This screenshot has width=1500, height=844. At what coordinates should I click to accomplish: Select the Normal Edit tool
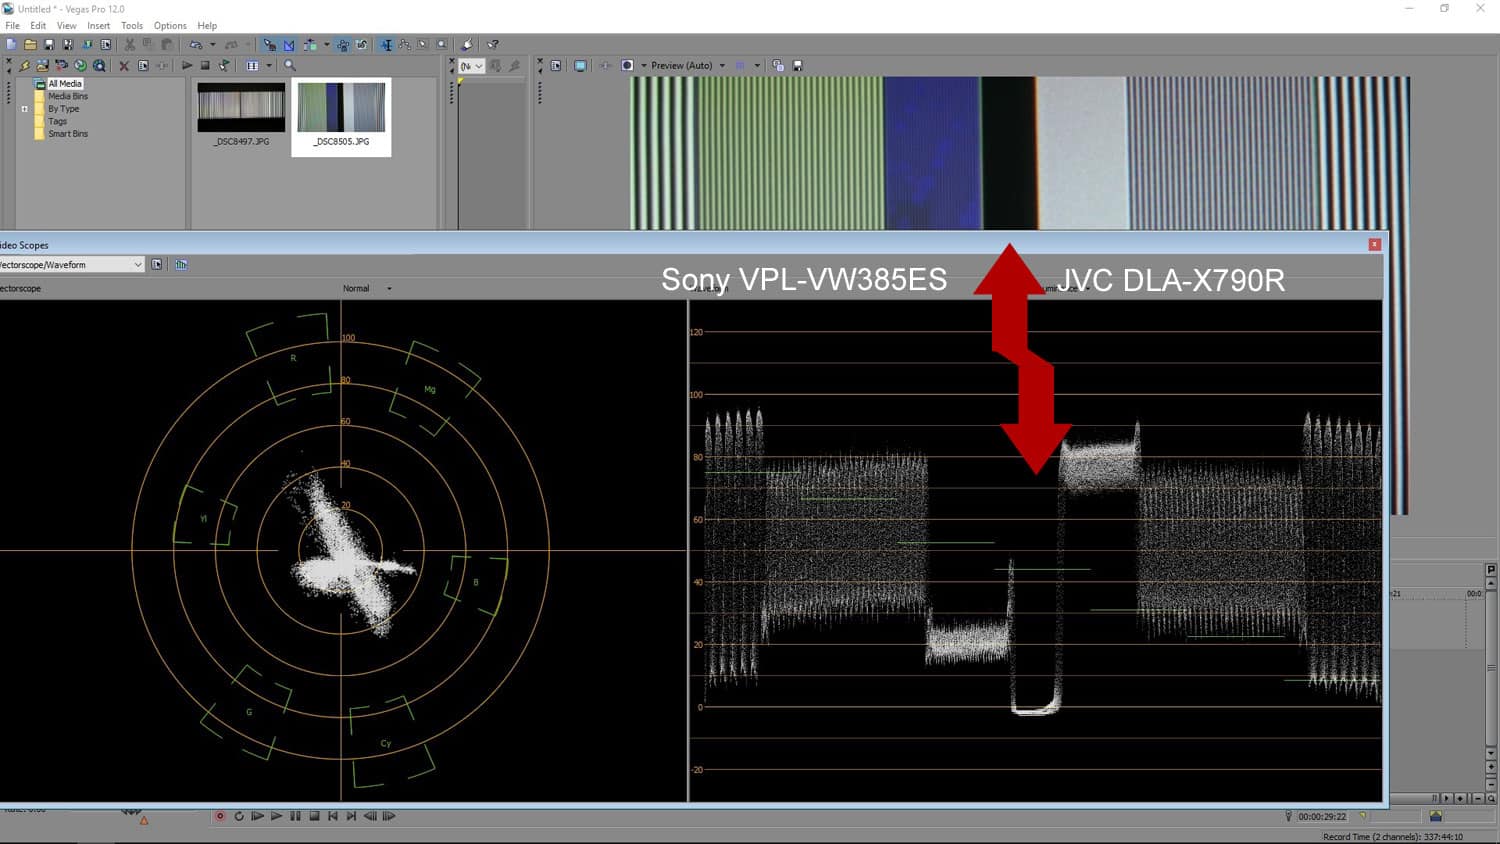click(x=386, y=44)
